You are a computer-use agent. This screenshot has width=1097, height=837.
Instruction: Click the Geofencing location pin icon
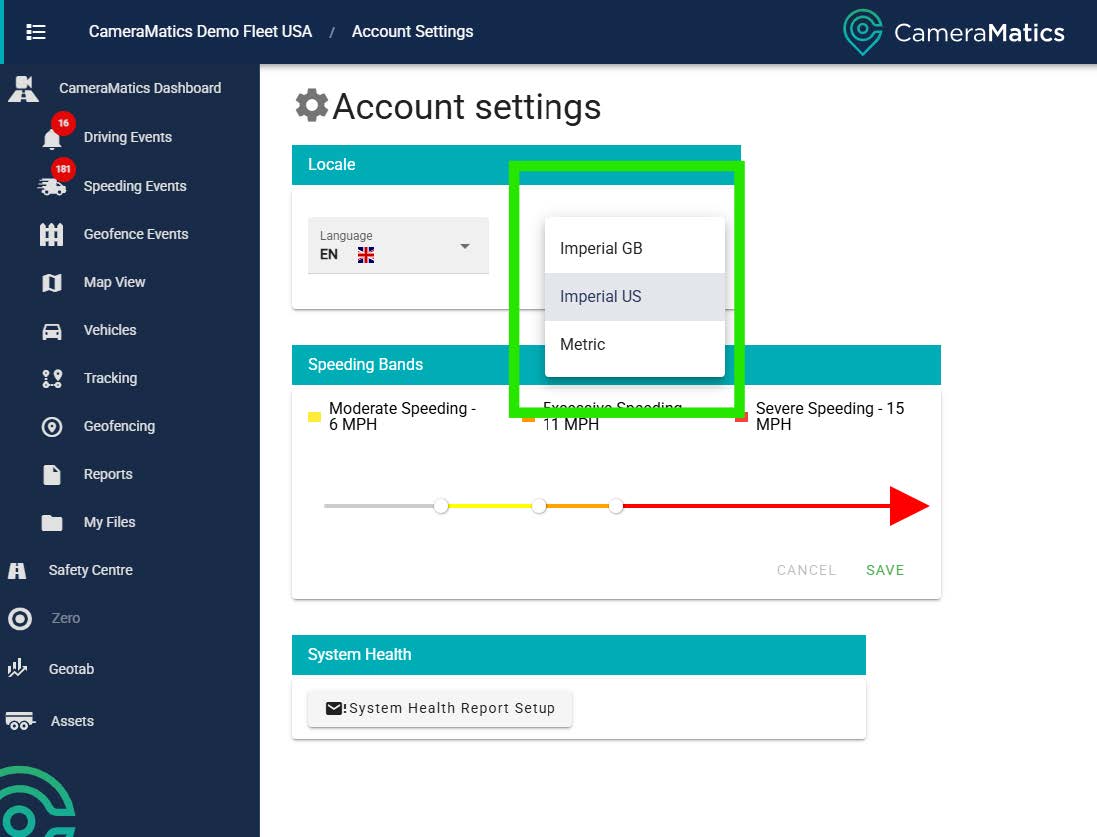pos(52,427)
